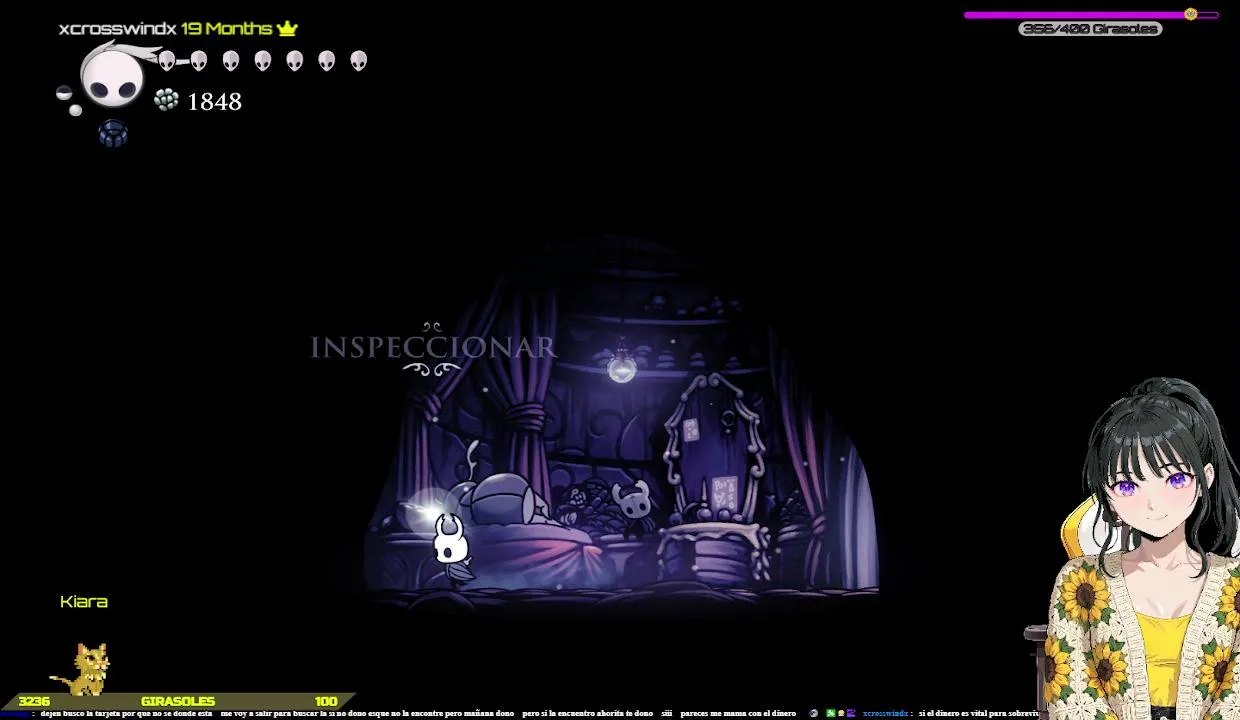The height and width of the screenshot is (720, 1240).
Task: Click ticker message 'pareces me mama con el dinero'
Action: (x=738, y=713)
